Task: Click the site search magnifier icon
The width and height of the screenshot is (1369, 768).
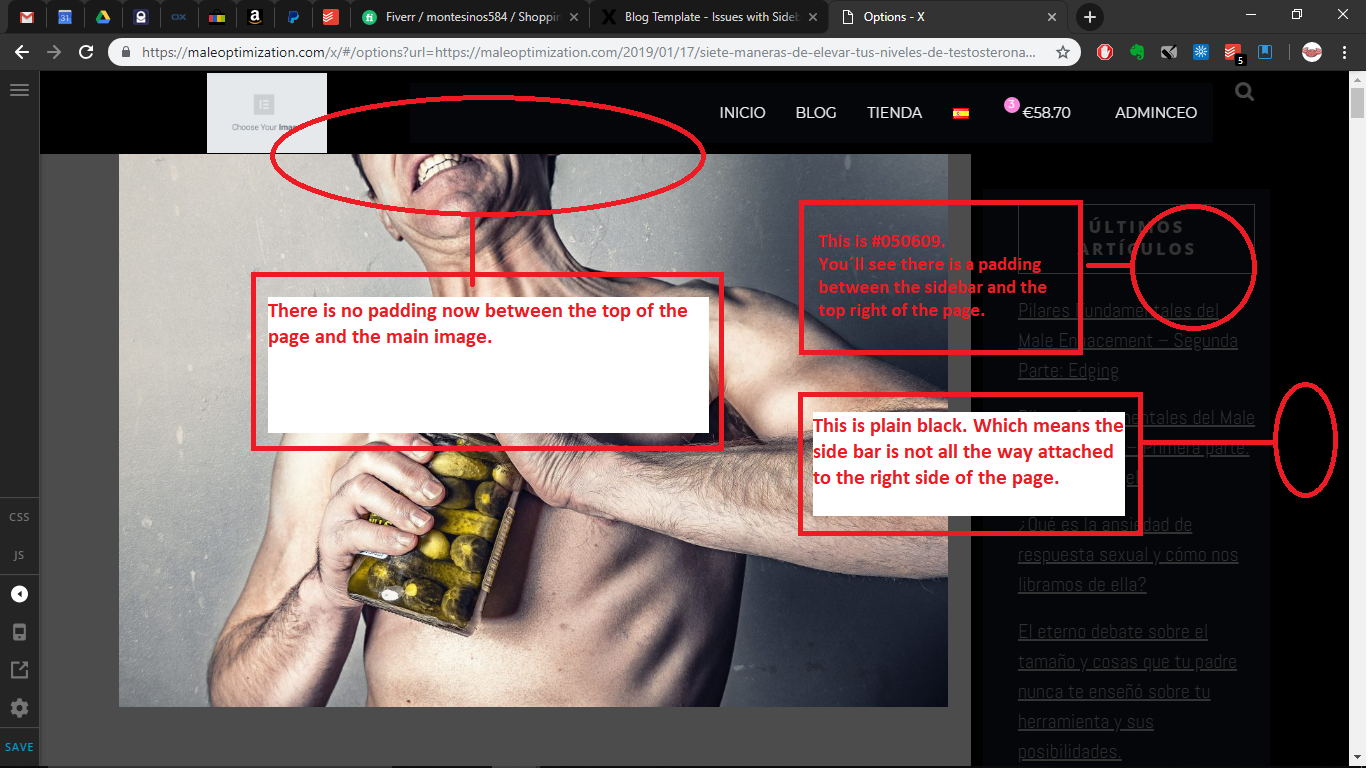Action: tap(1244, 92)
